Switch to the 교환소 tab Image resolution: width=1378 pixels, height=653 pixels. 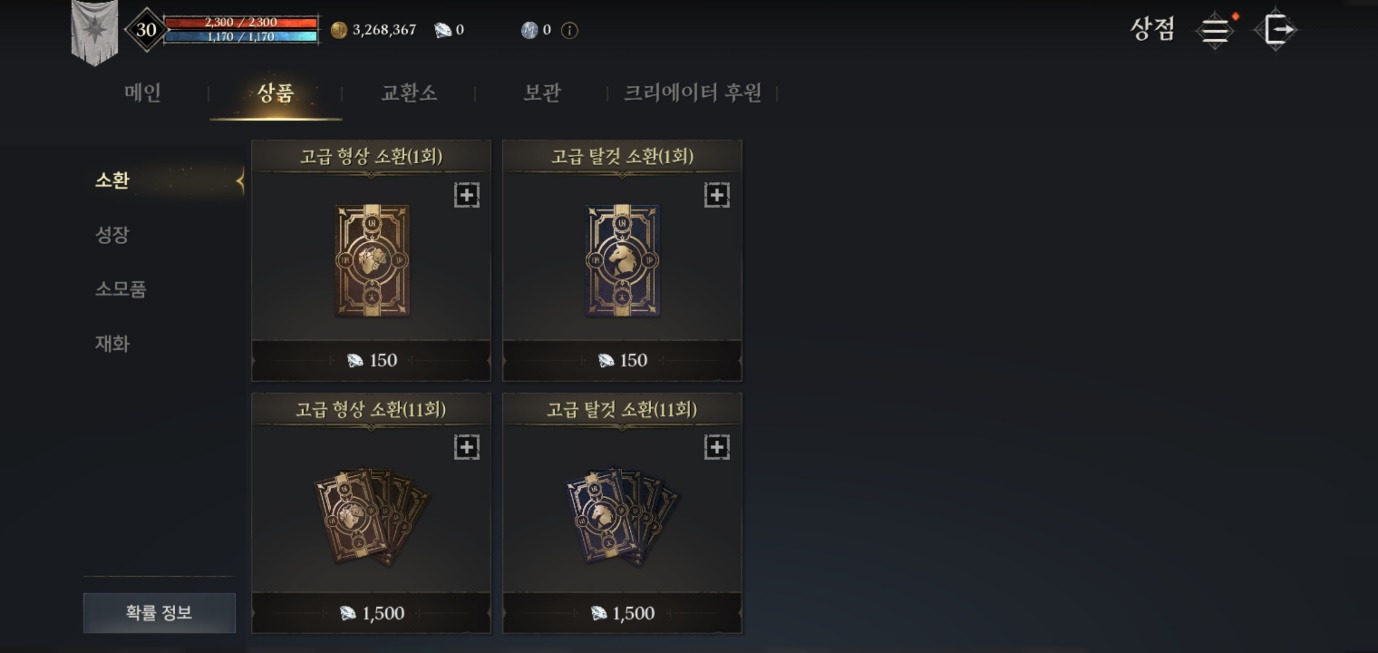pyautogui.click(x=408, y=93)
